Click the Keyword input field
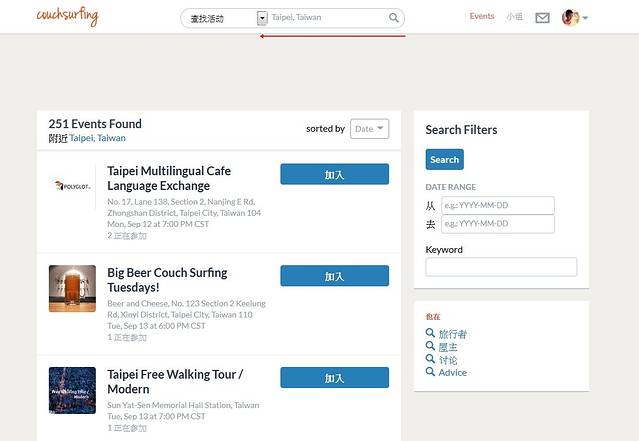 pyautogui.click(x=501, y=267)
